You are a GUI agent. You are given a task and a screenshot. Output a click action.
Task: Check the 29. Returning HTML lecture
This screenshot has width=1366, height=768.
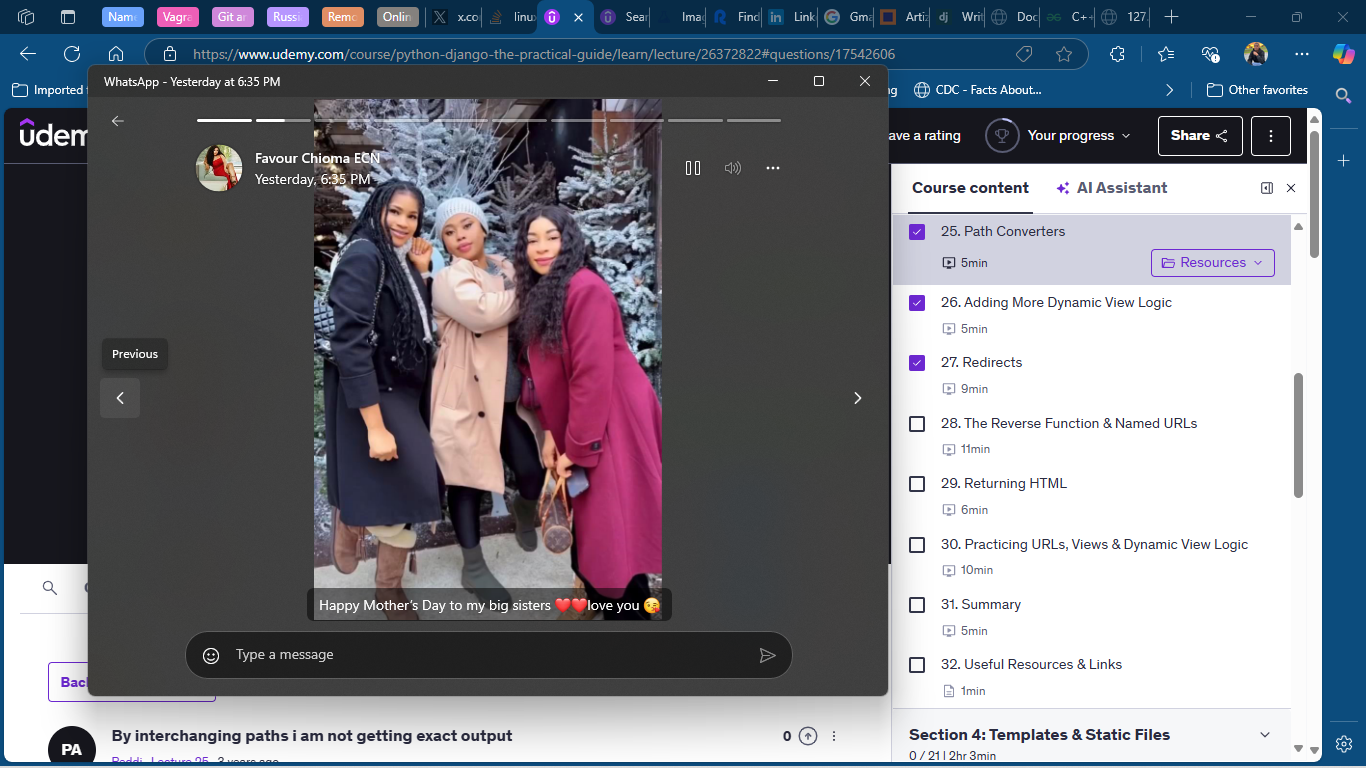point(917,484)
